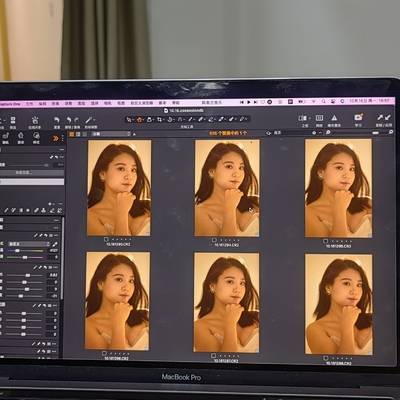400x400 pixels.
Task: Switch browser to grid view mode
Action: coord(71,134)
